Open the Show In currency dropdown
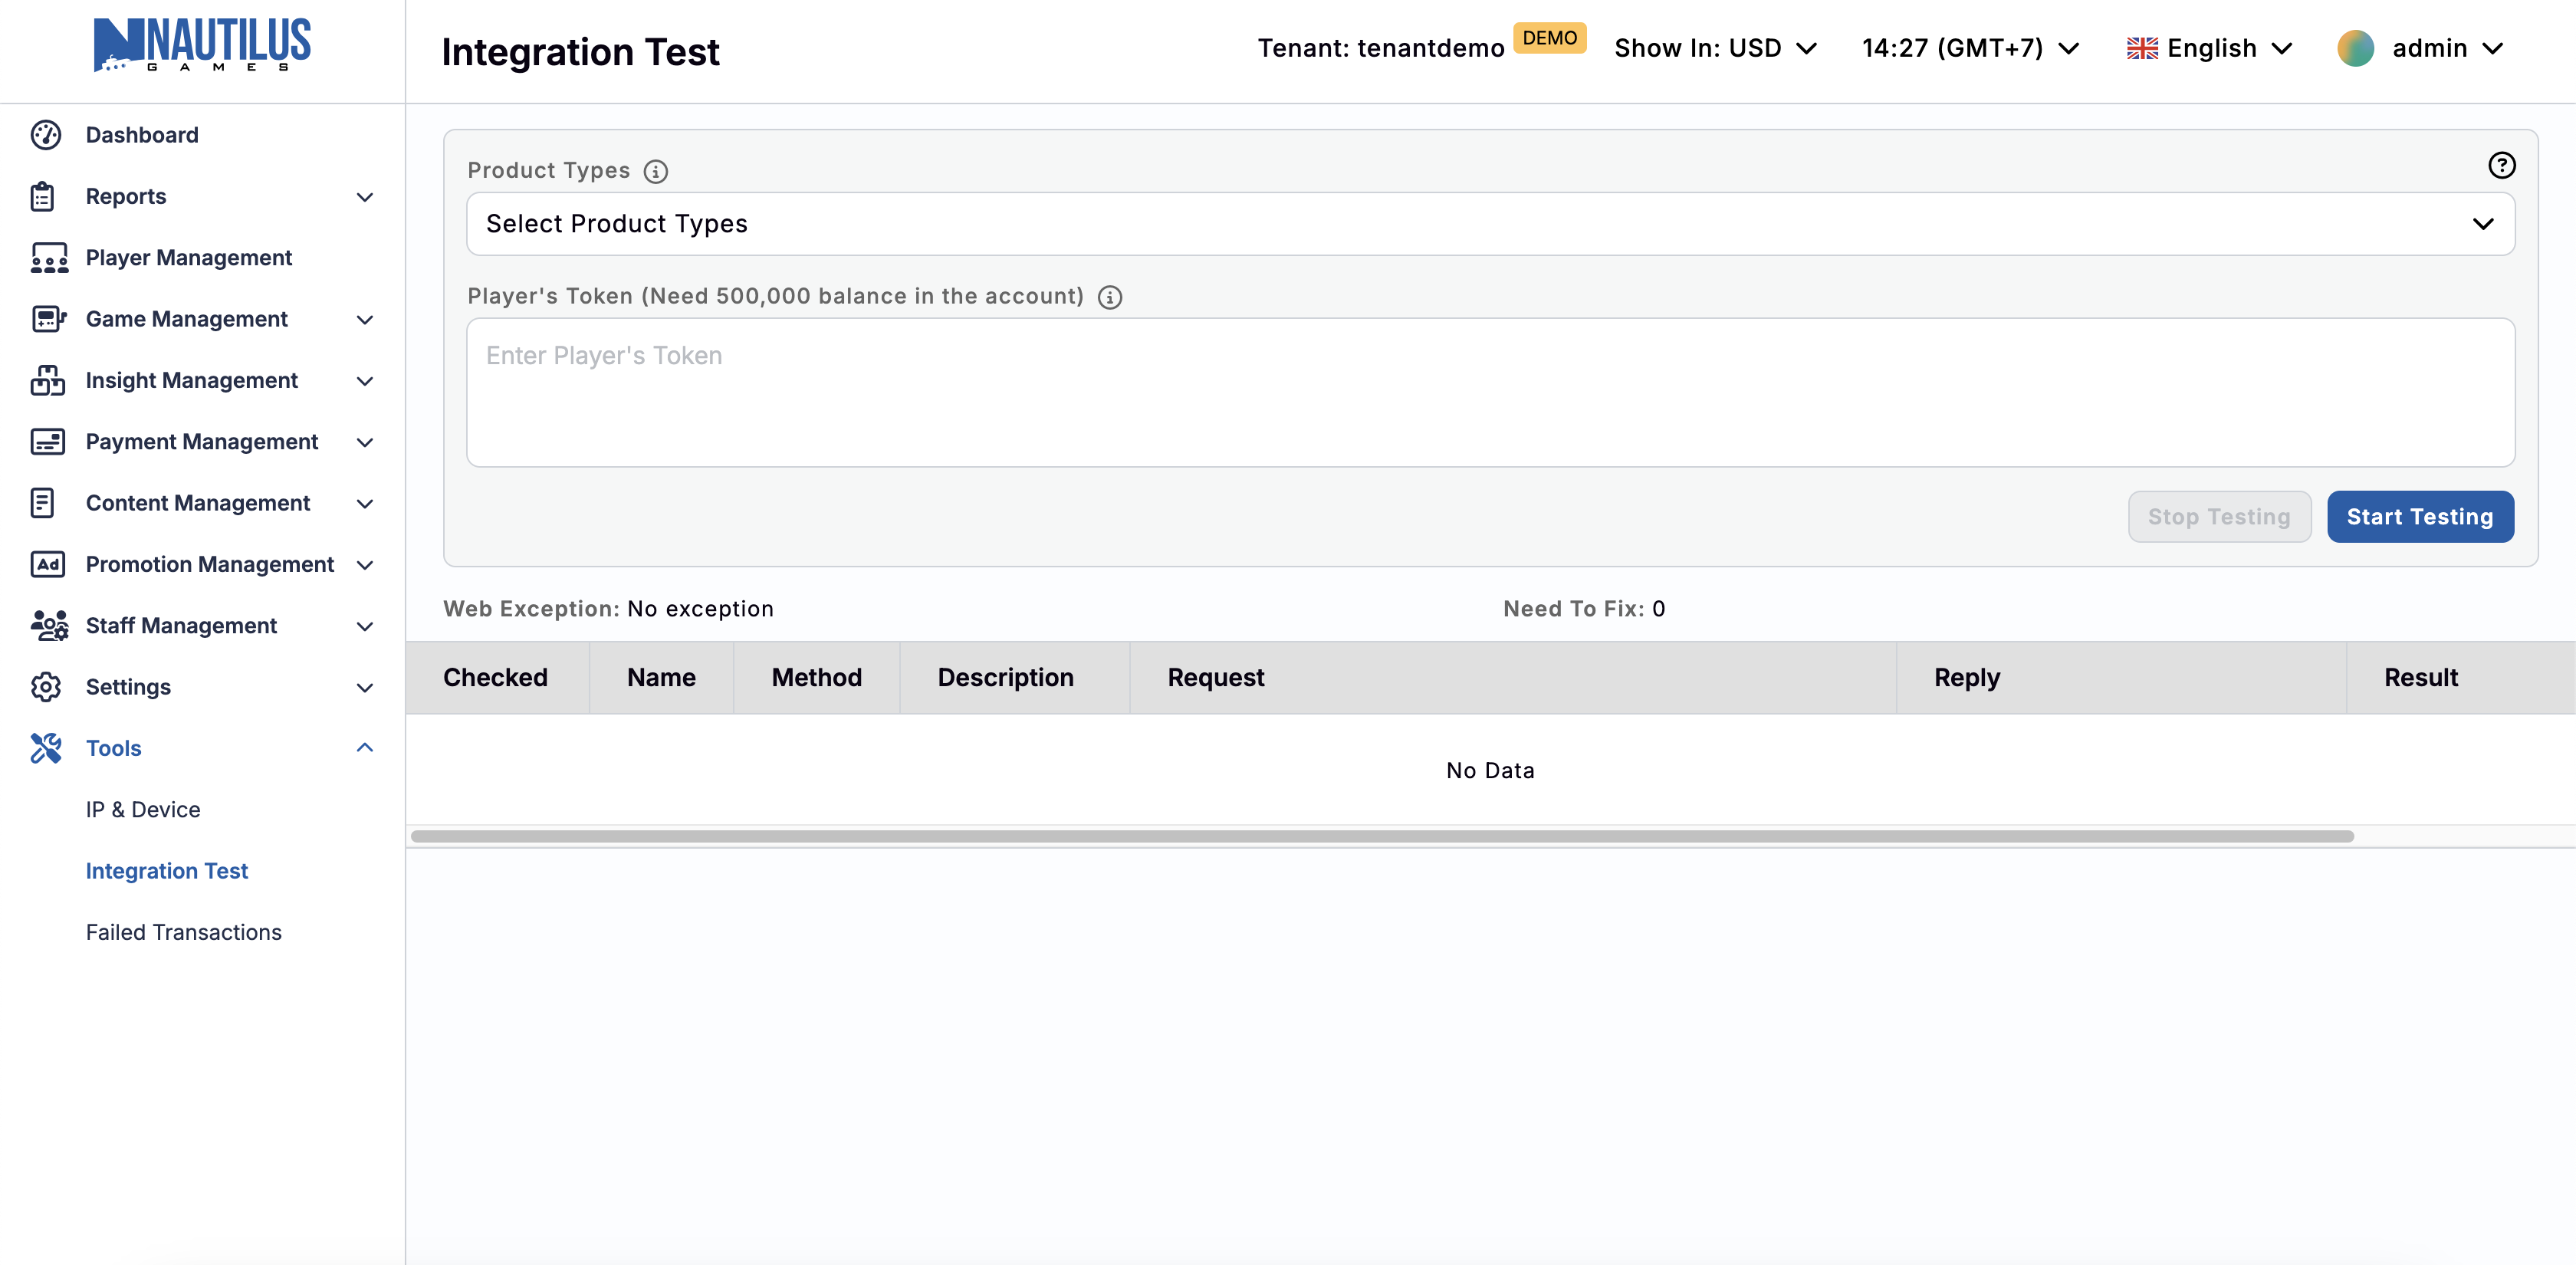2576x1265 pixels. click(x=1715, y=47)
